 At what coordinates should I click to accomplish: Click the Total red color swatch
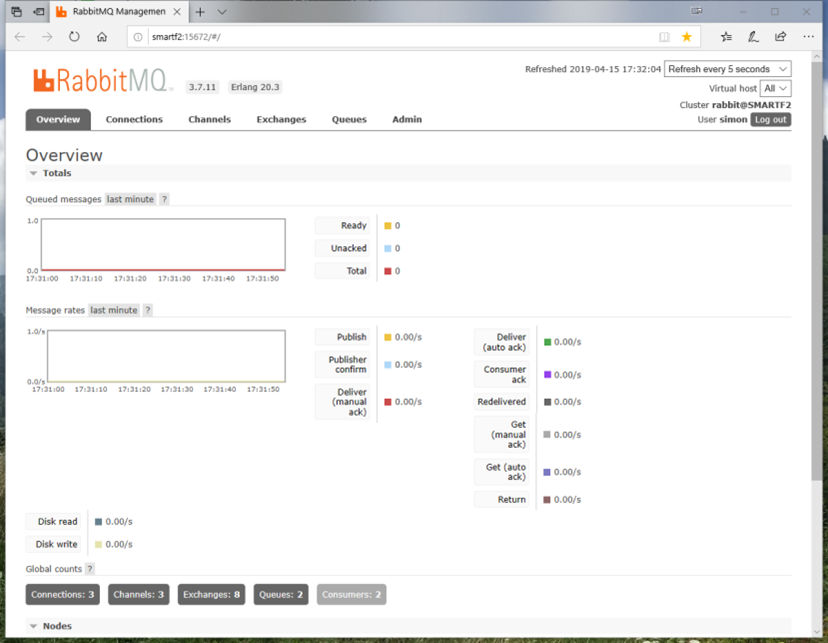click(x=388, y=271)
